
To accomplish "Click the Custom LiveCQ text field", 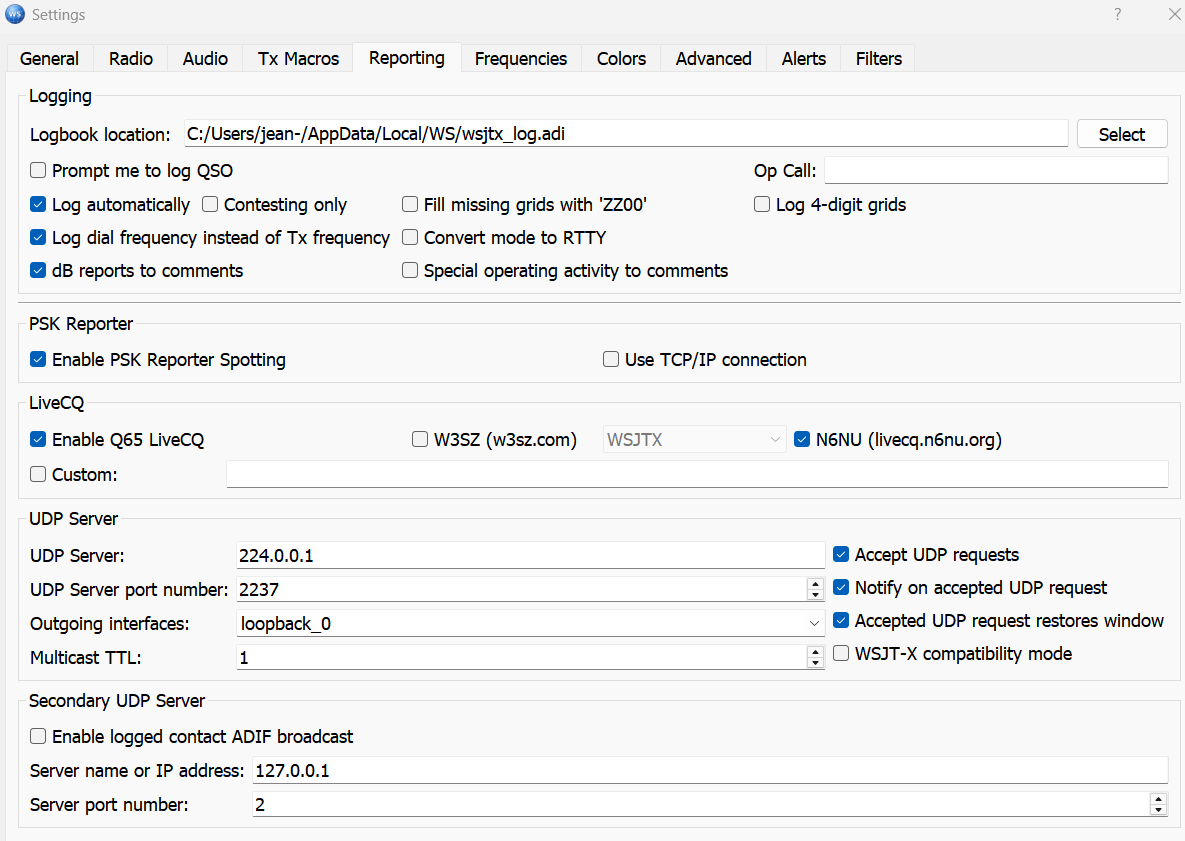I will [x=697, y=475].
